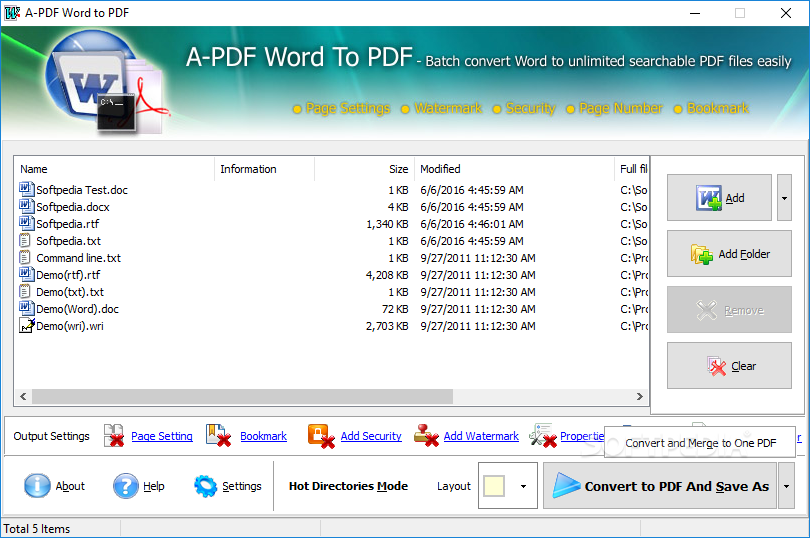Select Demo(wri).wri file row
810x538 pixels.
(x=331, y=326)
